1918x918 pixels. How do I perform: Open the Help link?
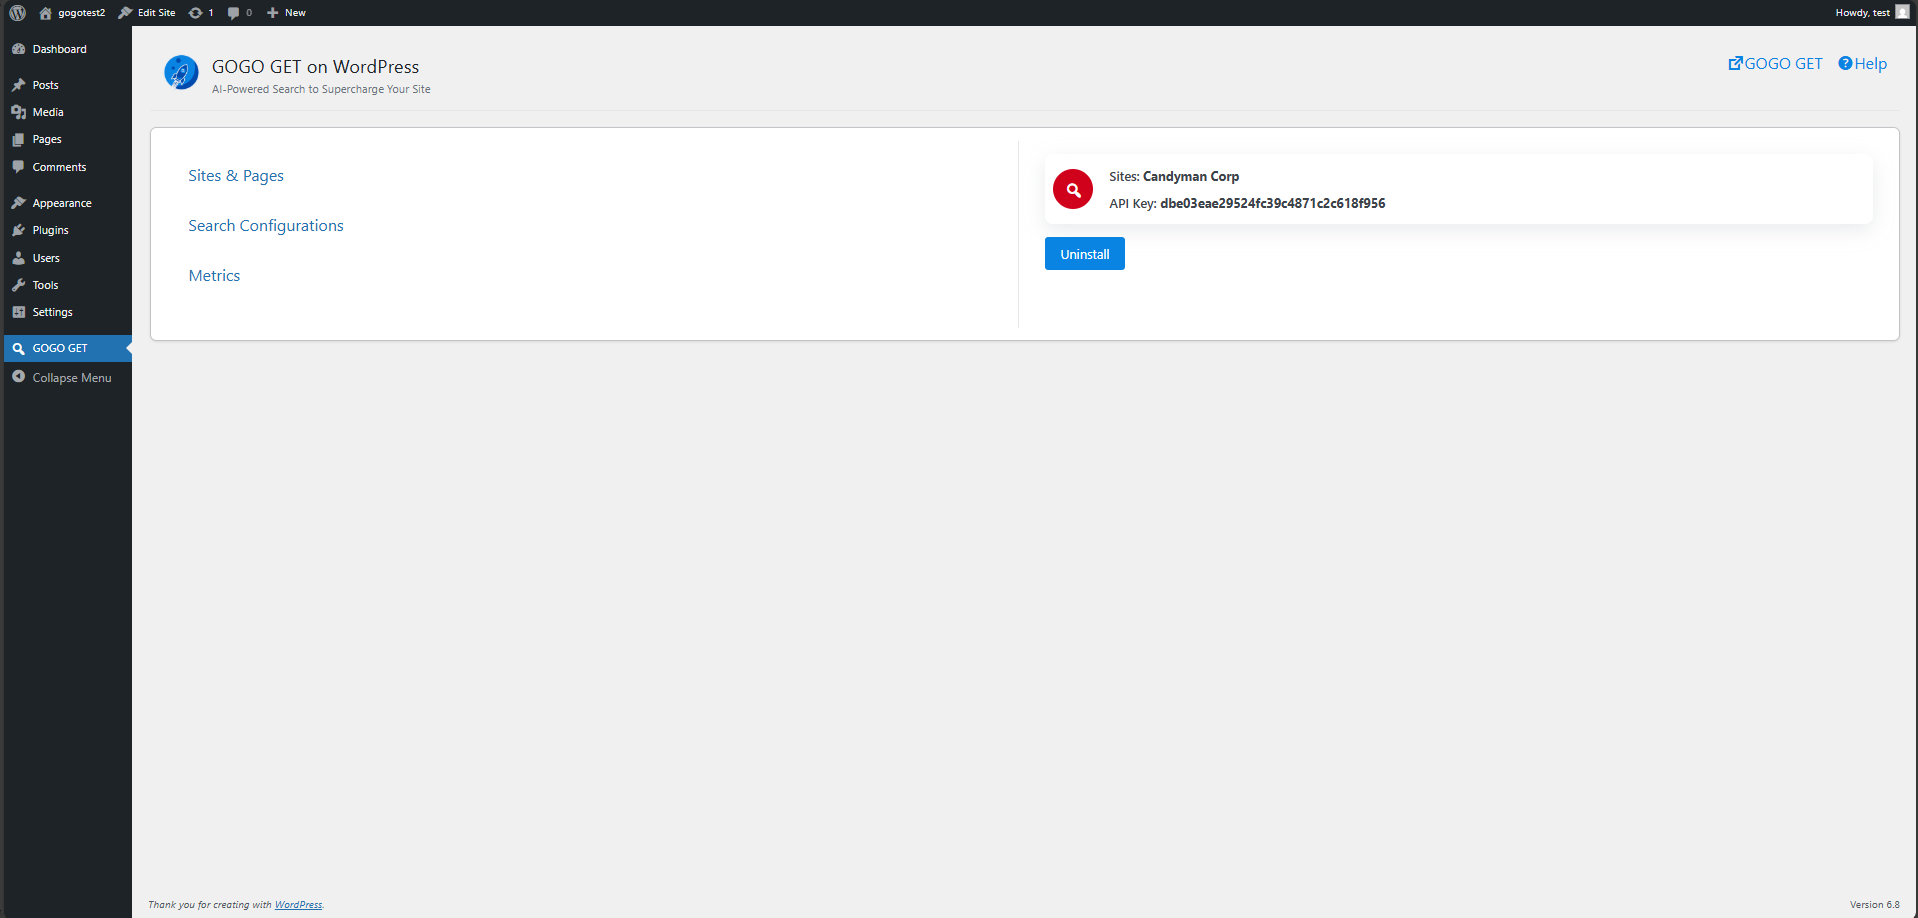tap(1862, 64)
